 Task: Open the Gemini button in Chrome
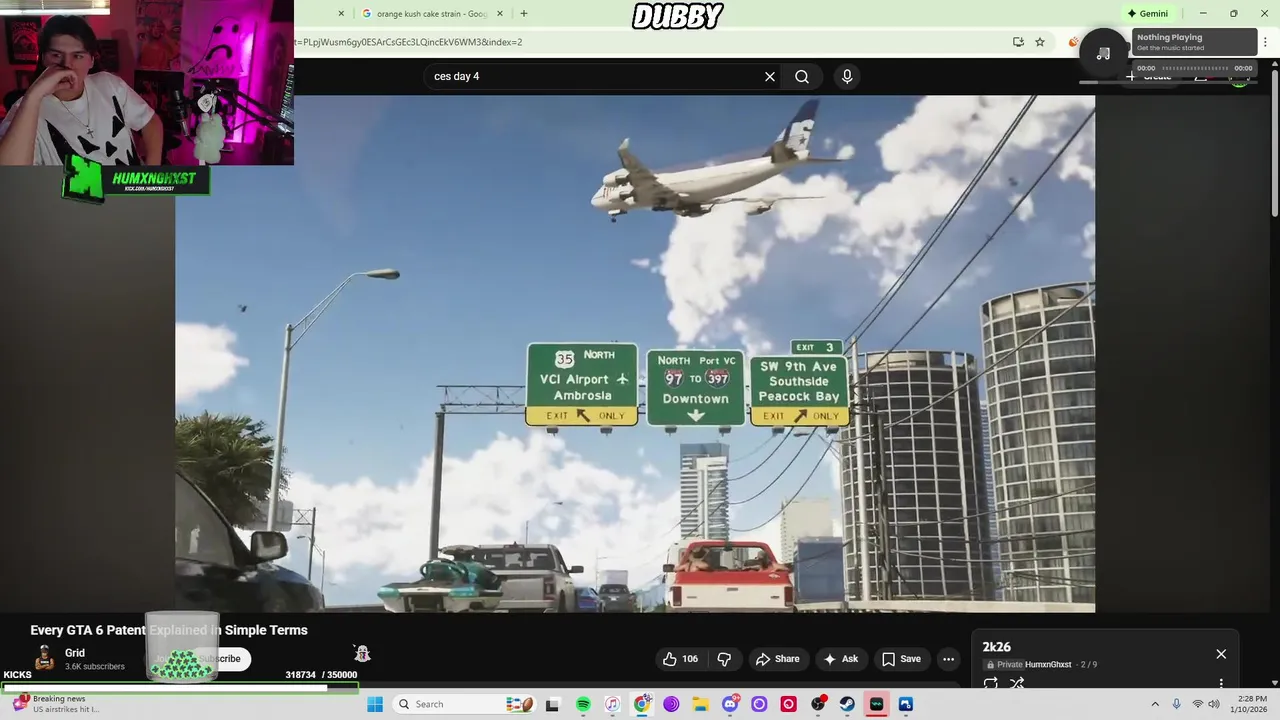[x=1147, y=14]
